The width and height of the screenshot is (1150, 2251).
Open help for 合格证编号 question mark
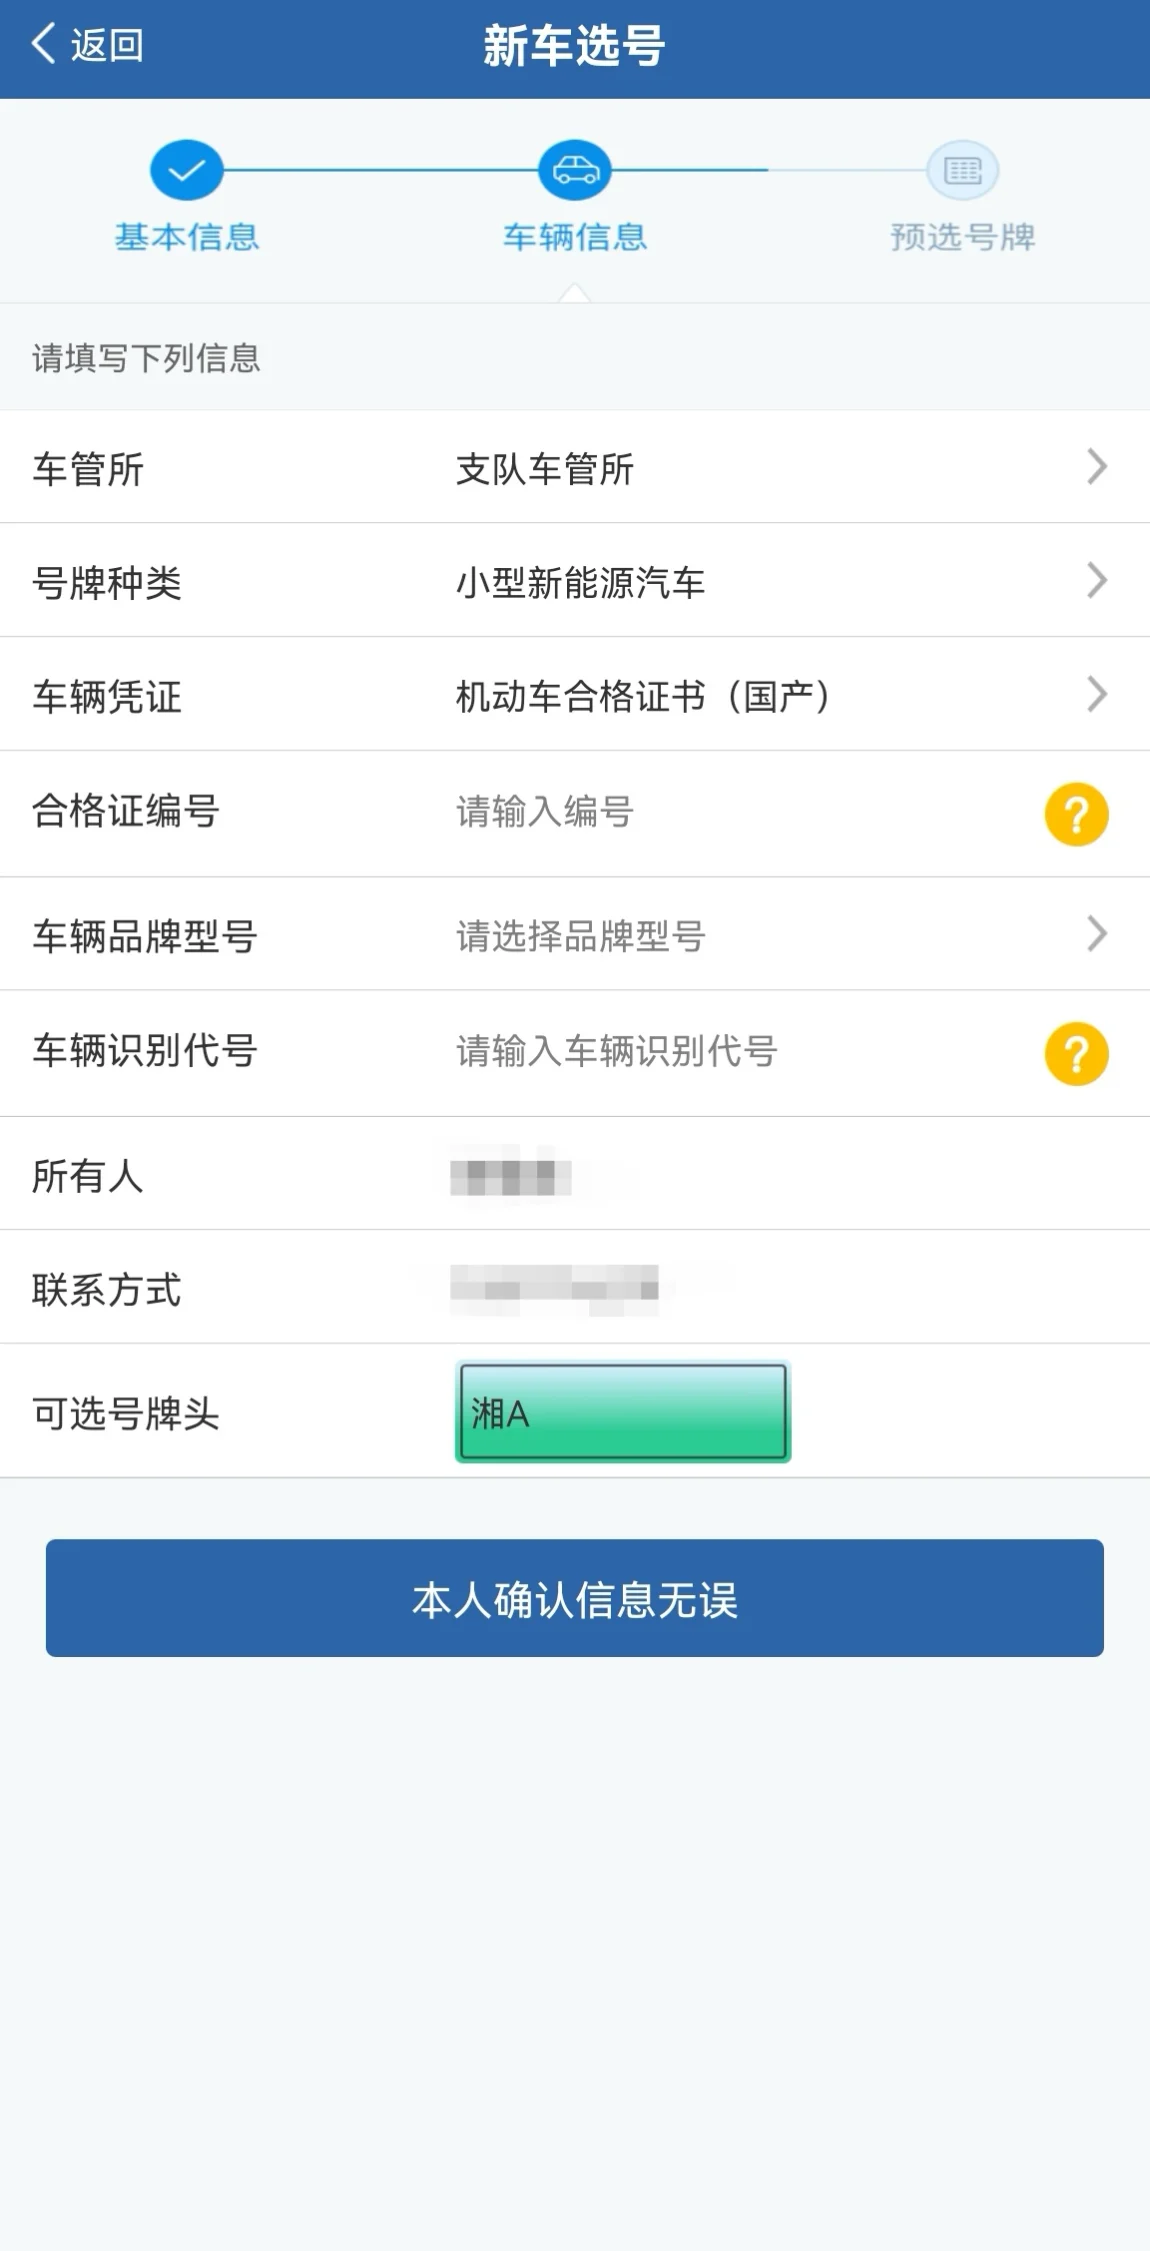1076,814
